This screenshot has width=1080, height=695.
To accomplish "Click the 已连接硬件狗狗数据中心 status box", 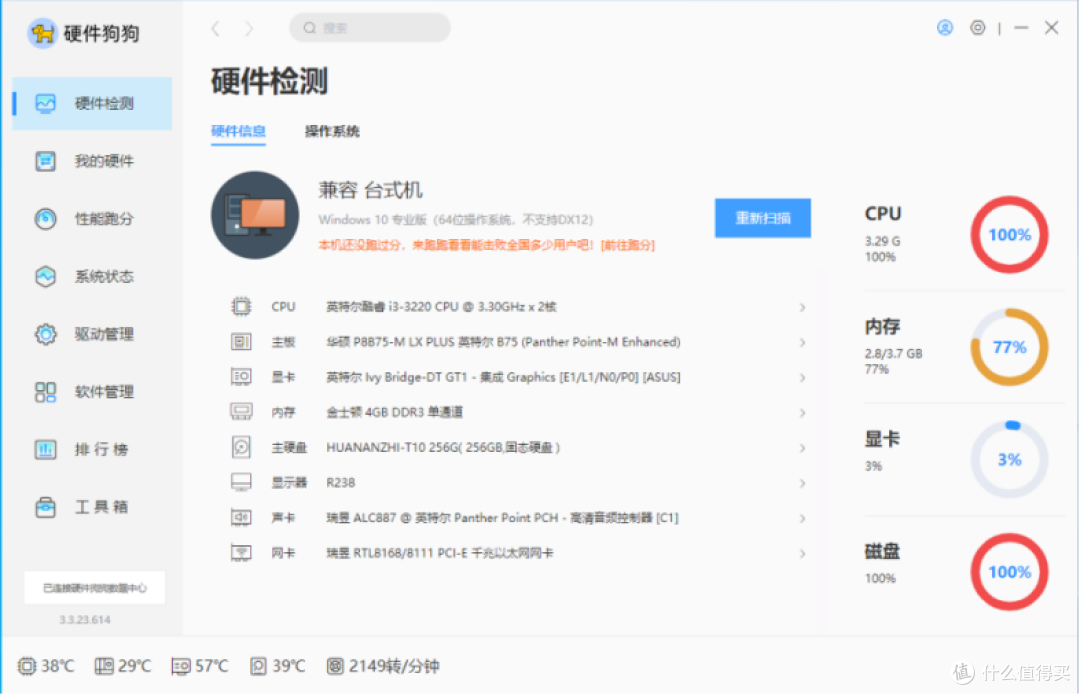I will [94, 588].
